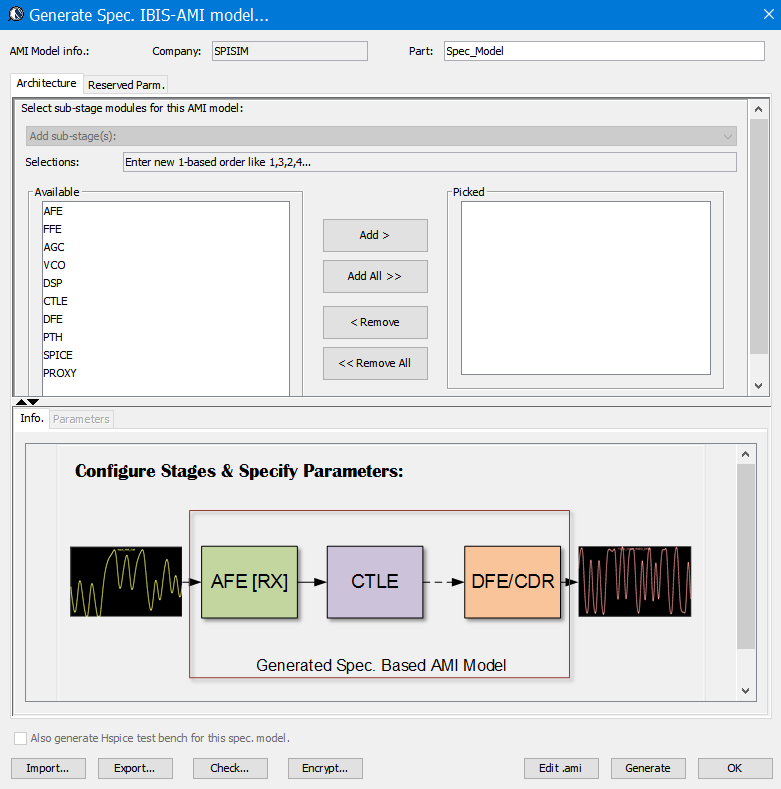The height and width of the screenshot is (789, 781).
Task: Select CTLE in the Available list
Action: [56, 301]
